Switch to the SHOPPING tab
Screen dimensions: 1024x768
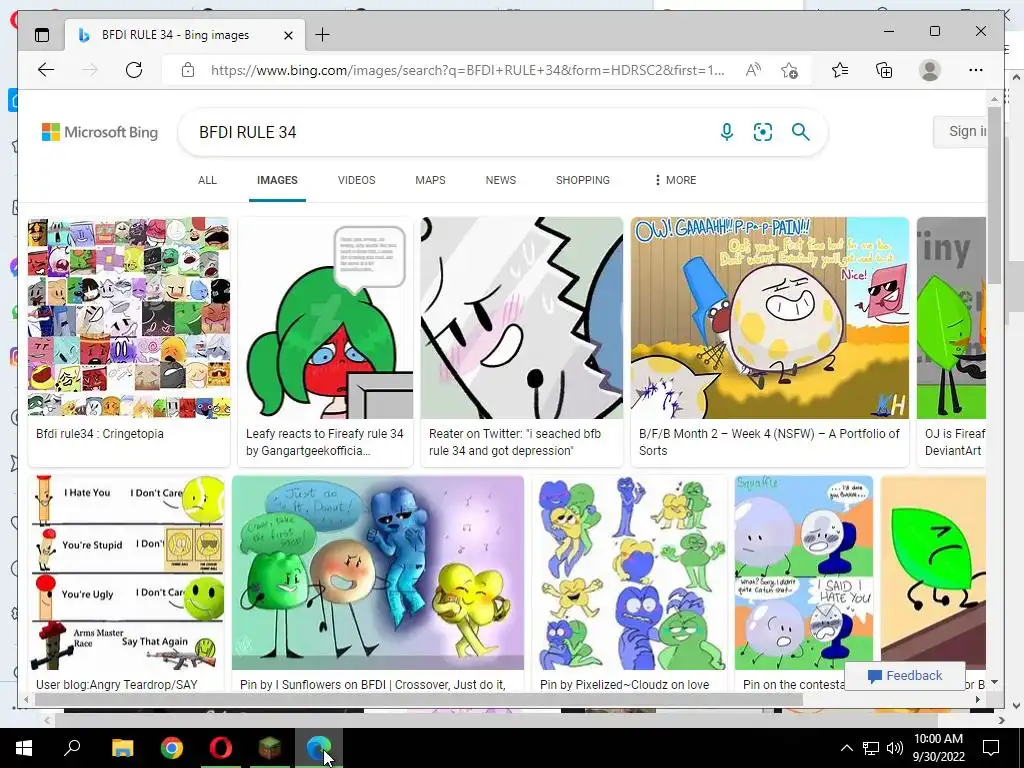tap(583, 180)
